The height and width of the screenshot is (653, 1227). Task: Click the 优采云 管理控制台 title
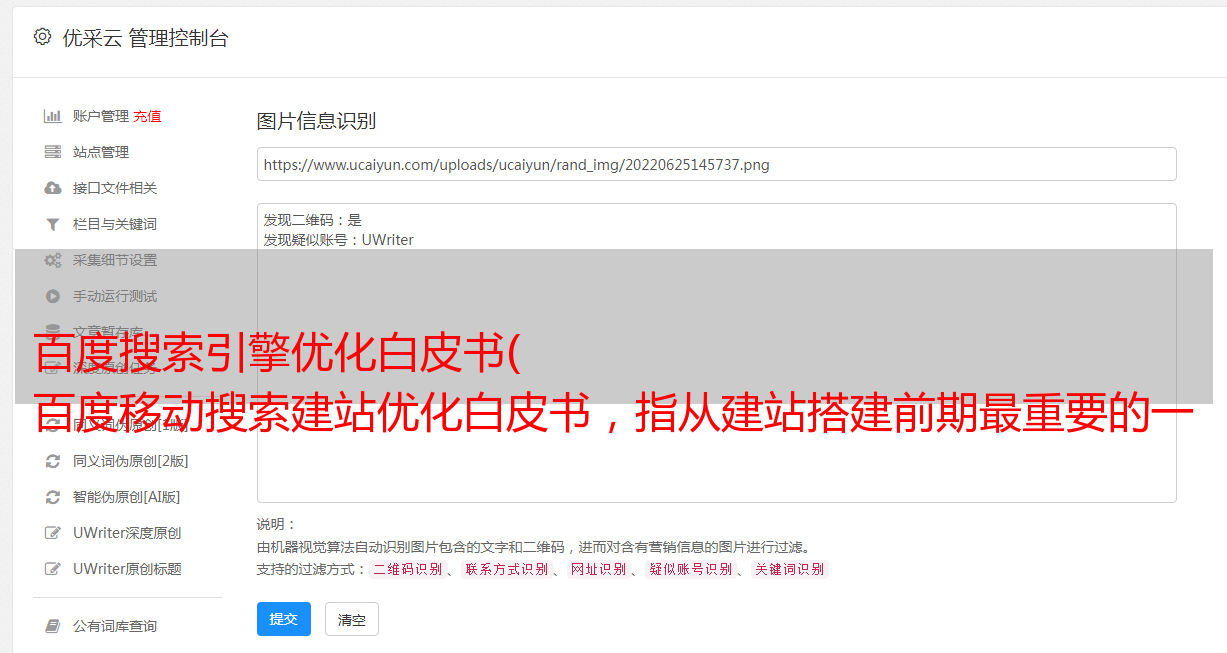(x=145, y=38)
